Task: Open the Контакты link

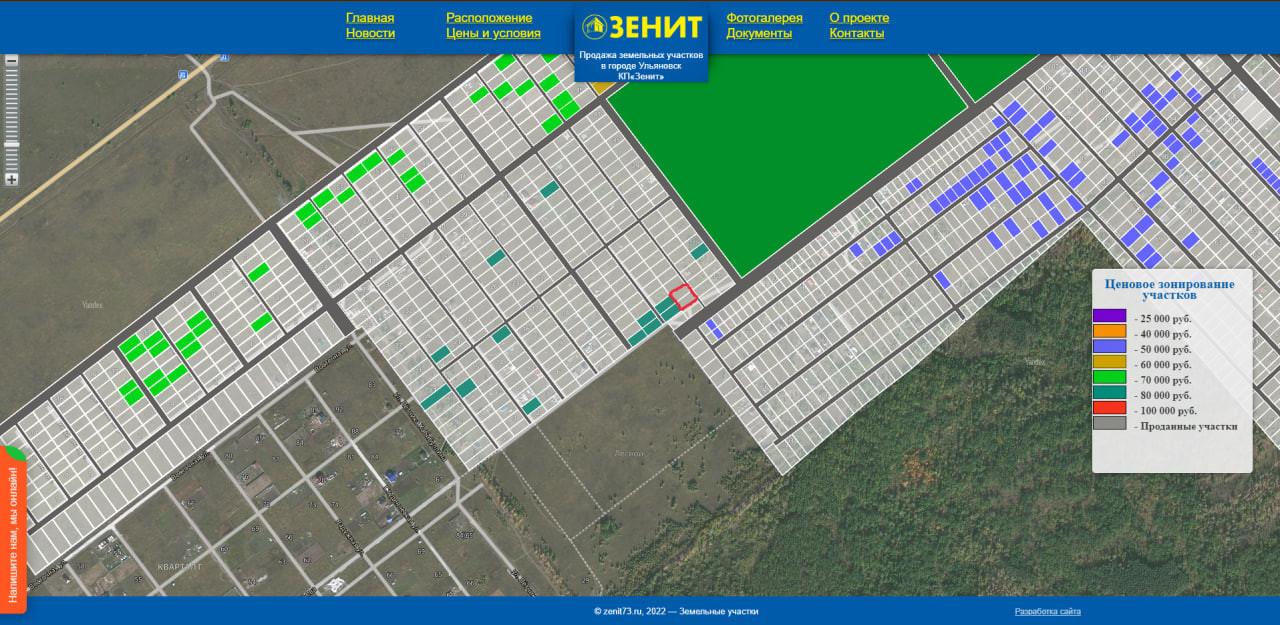Action: 856,33
